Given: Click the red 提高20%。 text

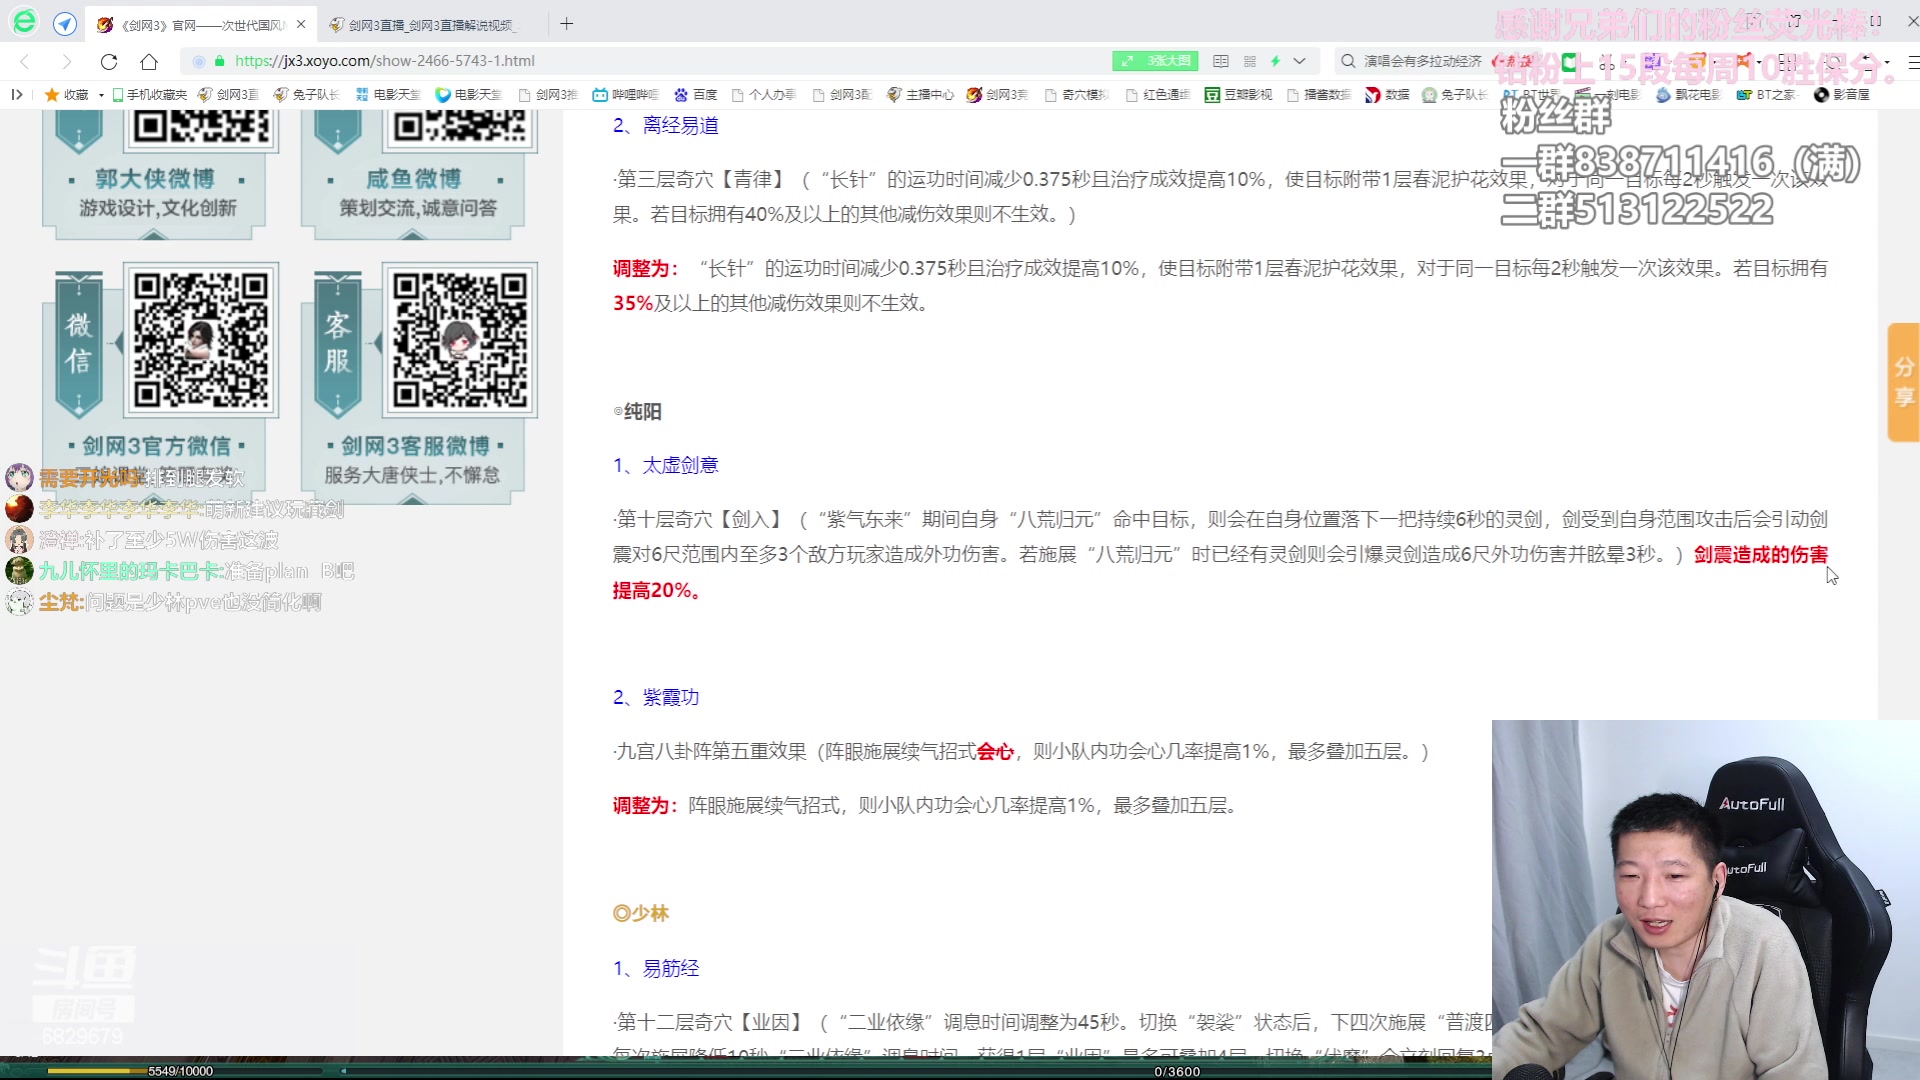Looking at the screenshot, I should (658, 591).
